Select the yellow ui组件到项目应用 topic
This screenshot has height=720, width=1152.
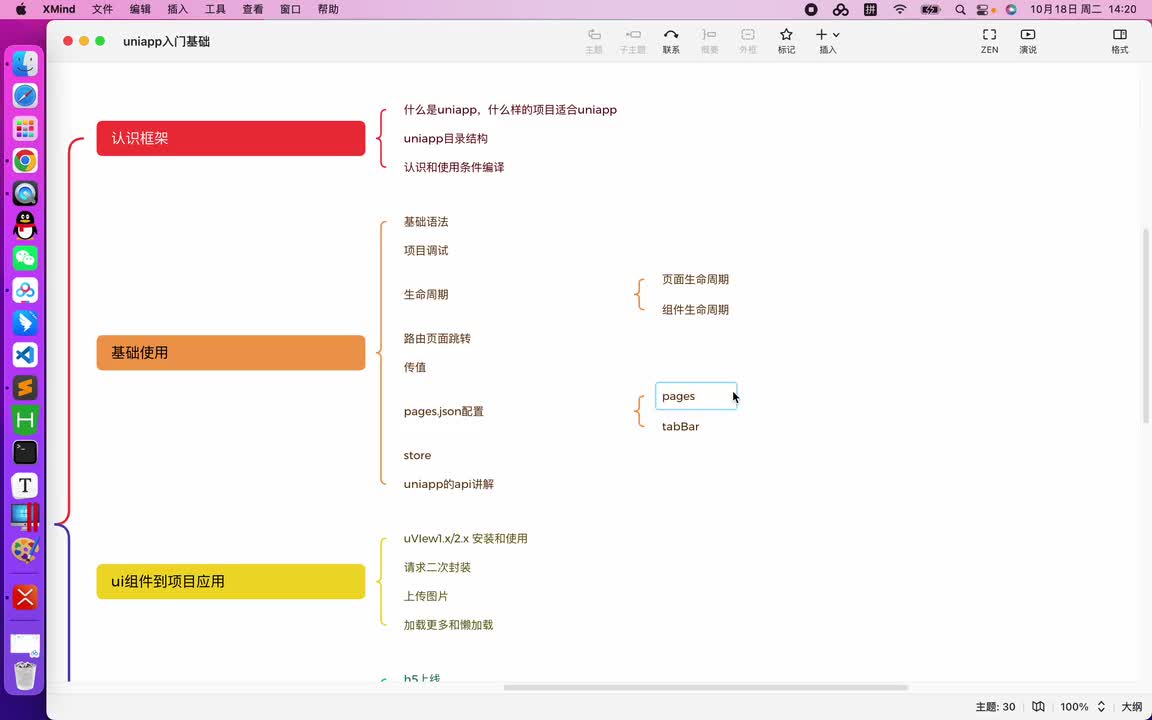[231, 581]
